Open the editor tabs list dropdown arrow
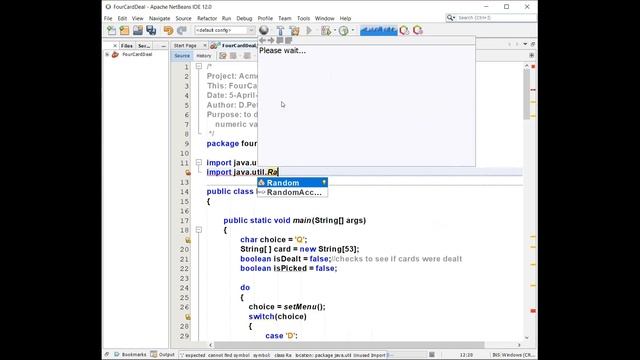The height and width of the screenshot is (360, 640). (x=525, y=44)
